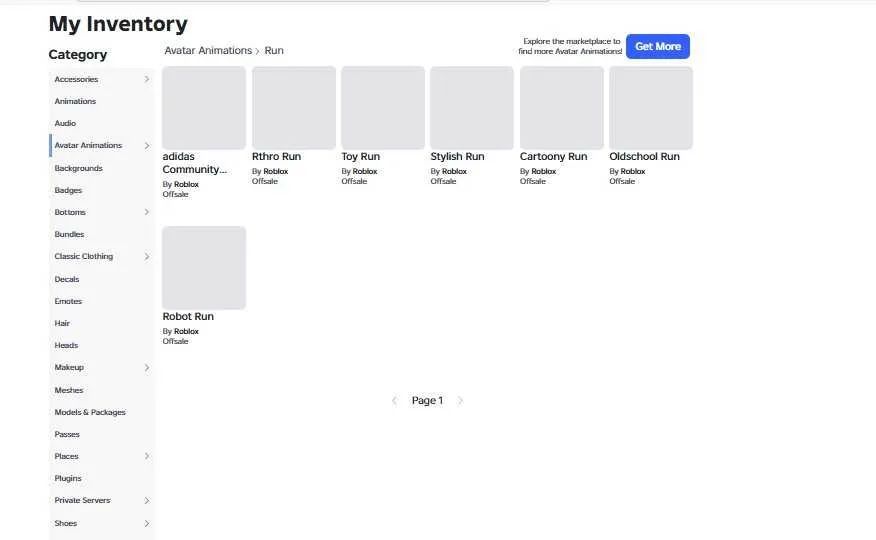
Task: Click the Rthro Run title link
Action: click(277, 157)
